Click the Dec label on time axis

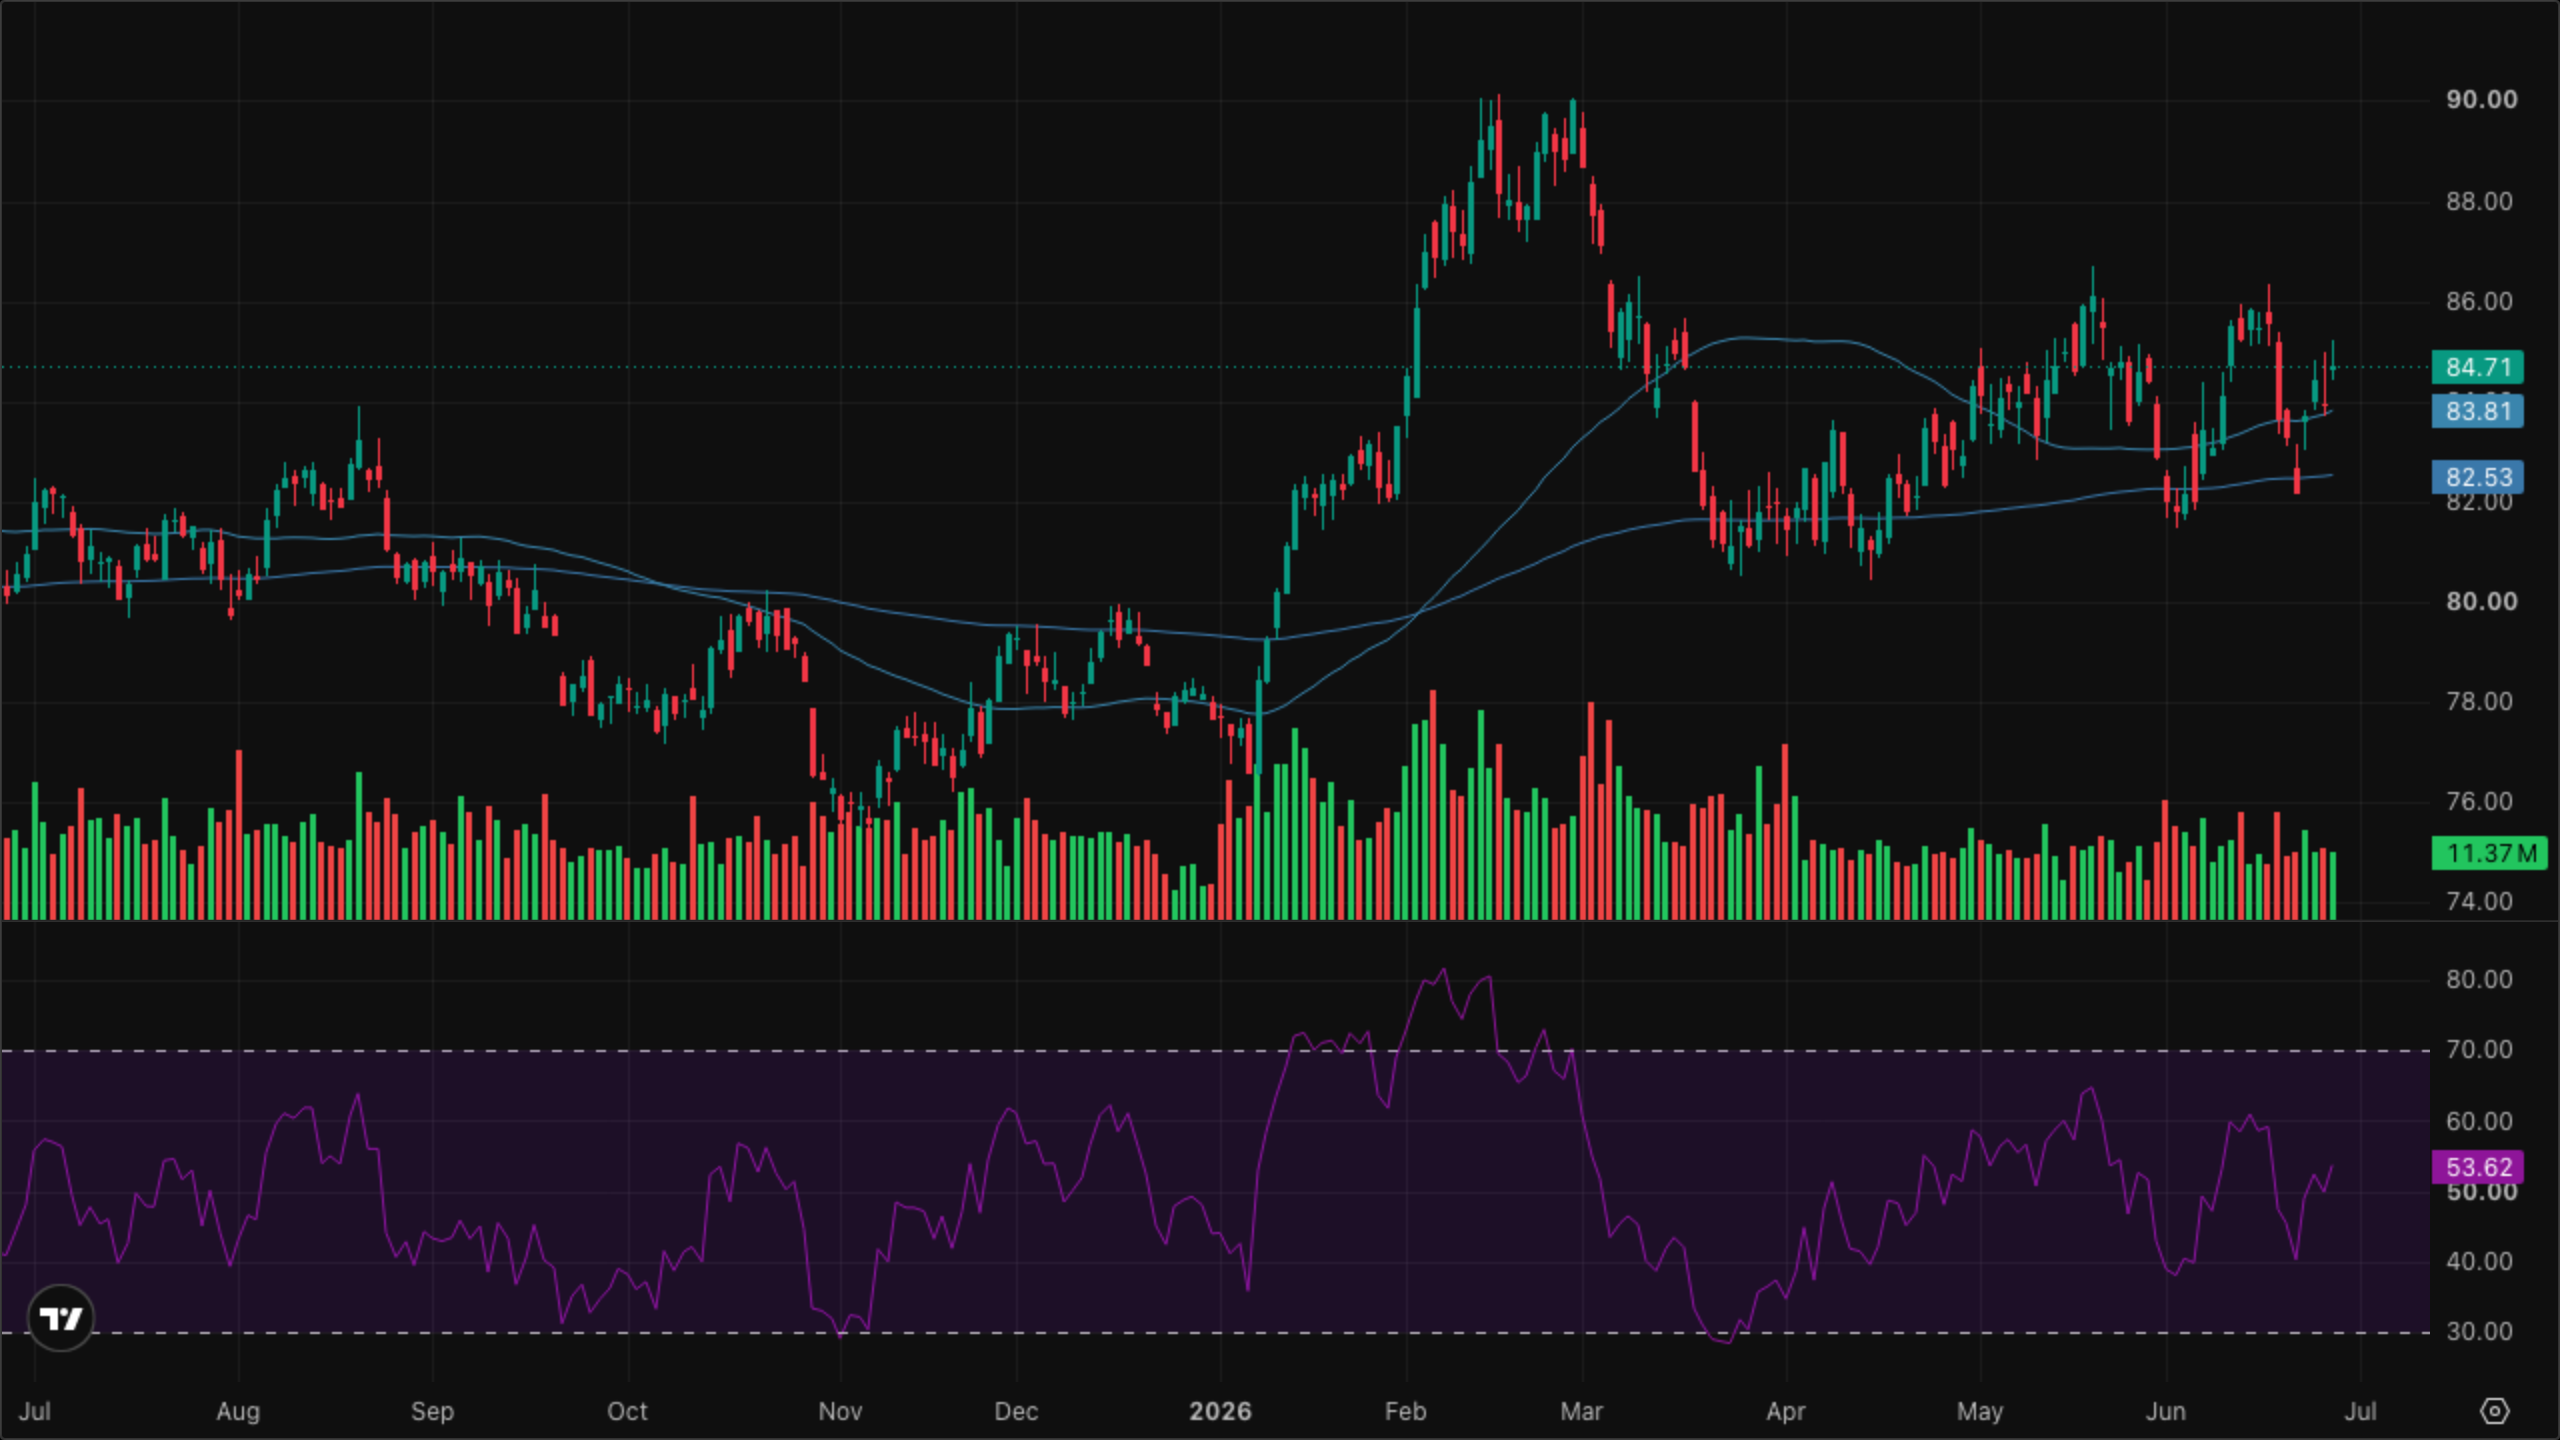coord(1015,1411)
